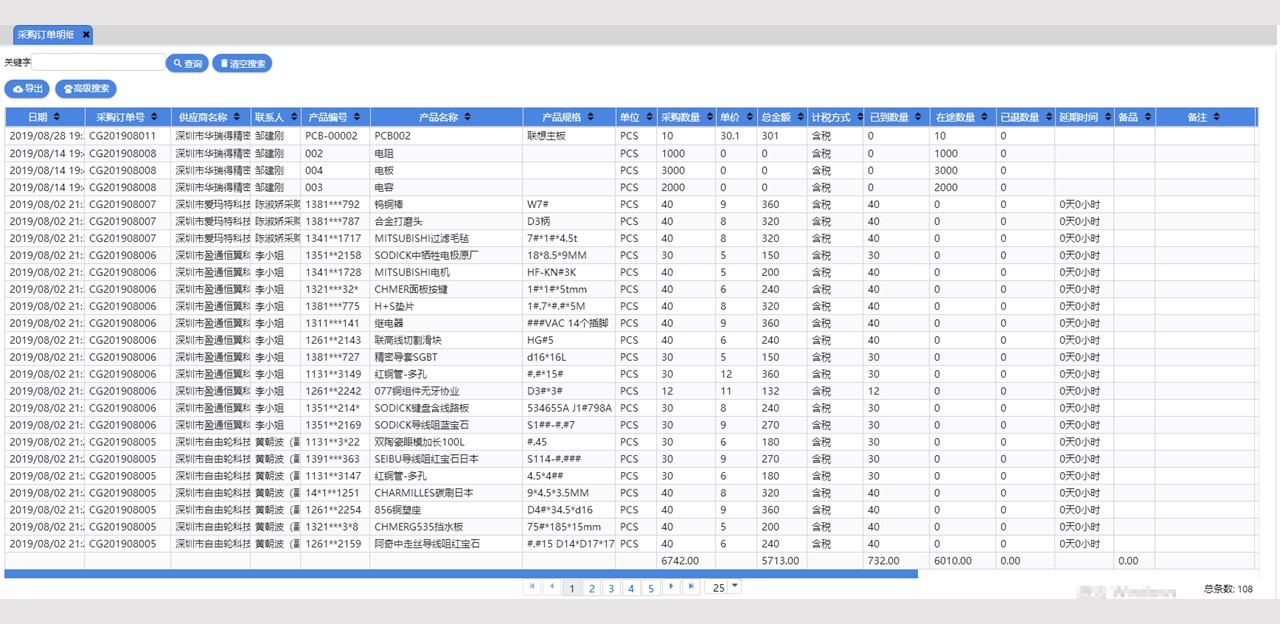Switch to page 3 of results
The height and width of the screenshot is (624, 1280).
(x=611, y=588)
